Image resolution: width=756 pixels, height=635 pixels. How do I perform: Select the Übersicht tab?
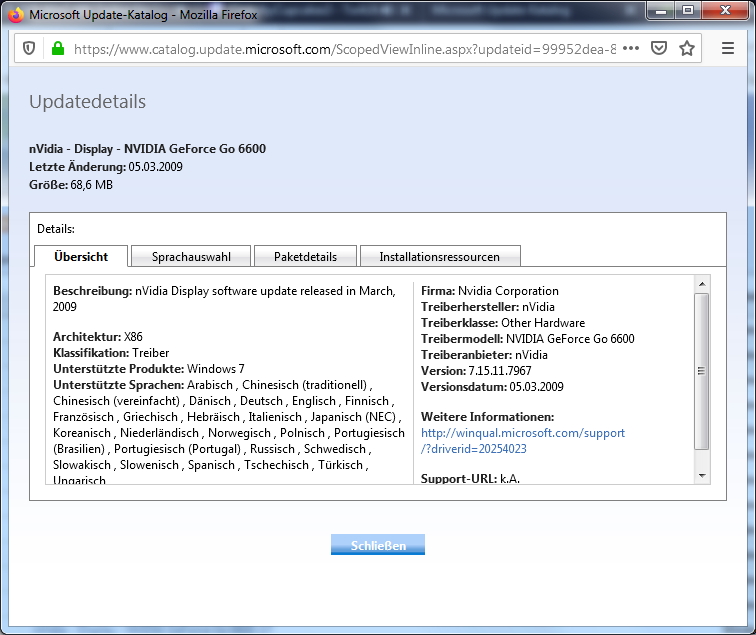81,257
